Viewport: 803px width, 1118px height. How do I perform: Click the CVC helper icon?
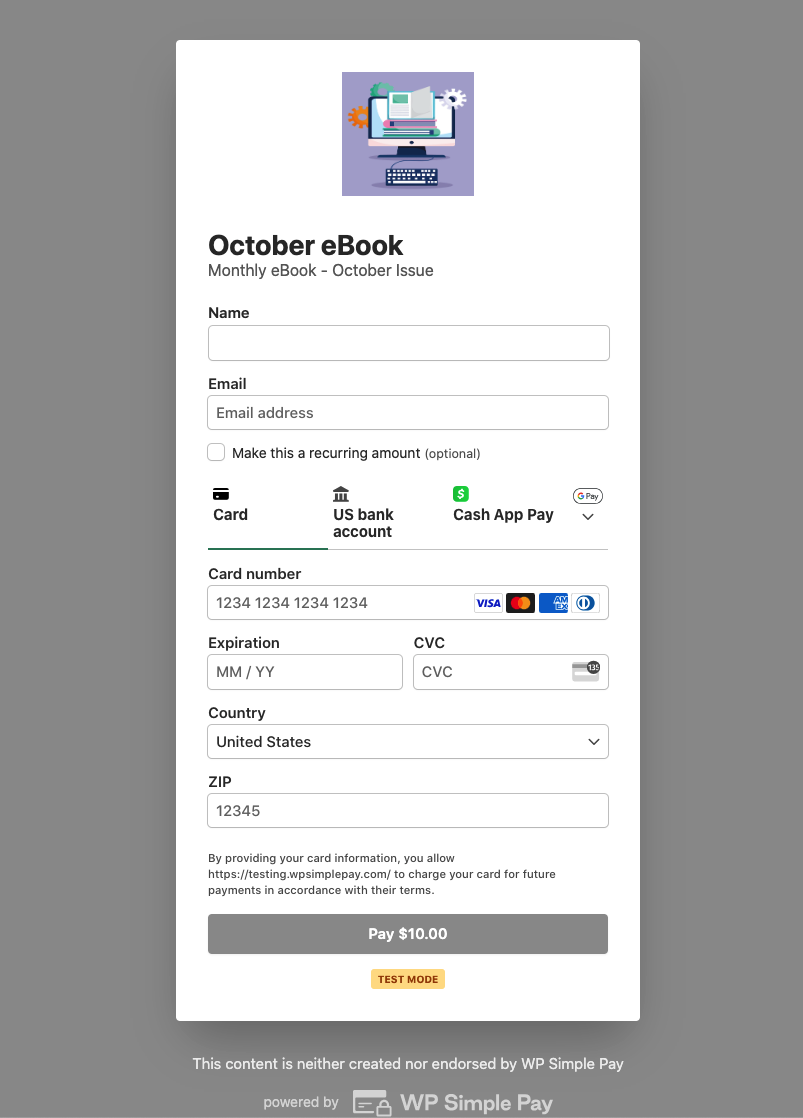pyautogui.click(x=585, y=671)
